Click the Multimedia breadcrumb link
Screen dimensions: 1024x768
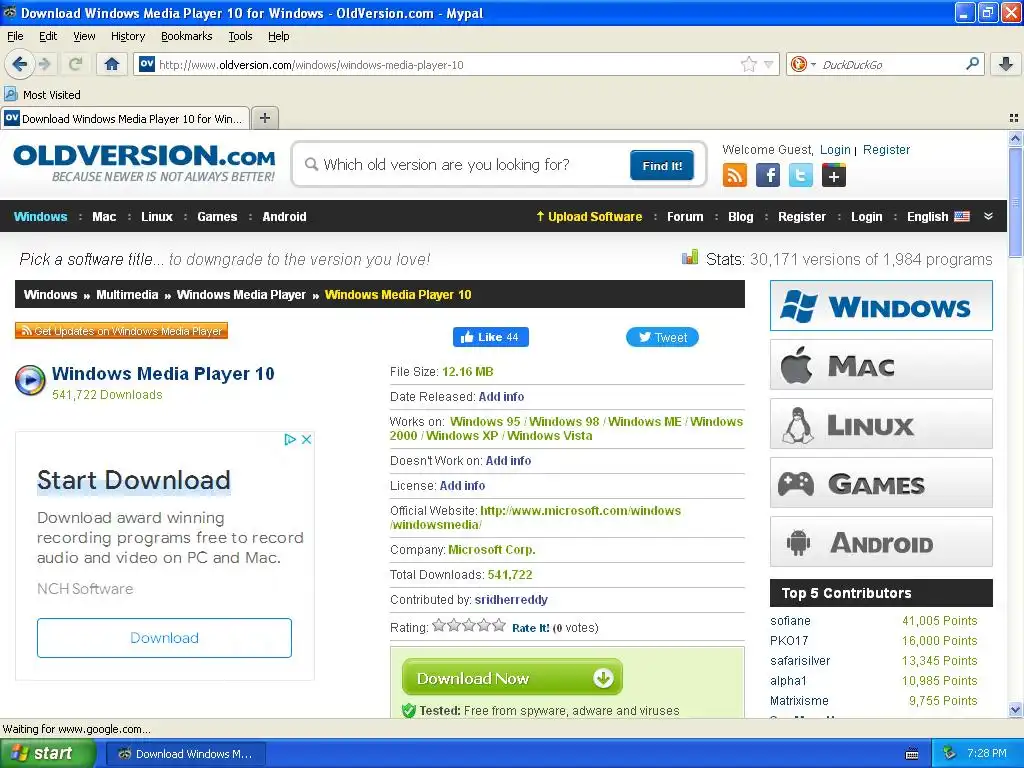point(127,295)
